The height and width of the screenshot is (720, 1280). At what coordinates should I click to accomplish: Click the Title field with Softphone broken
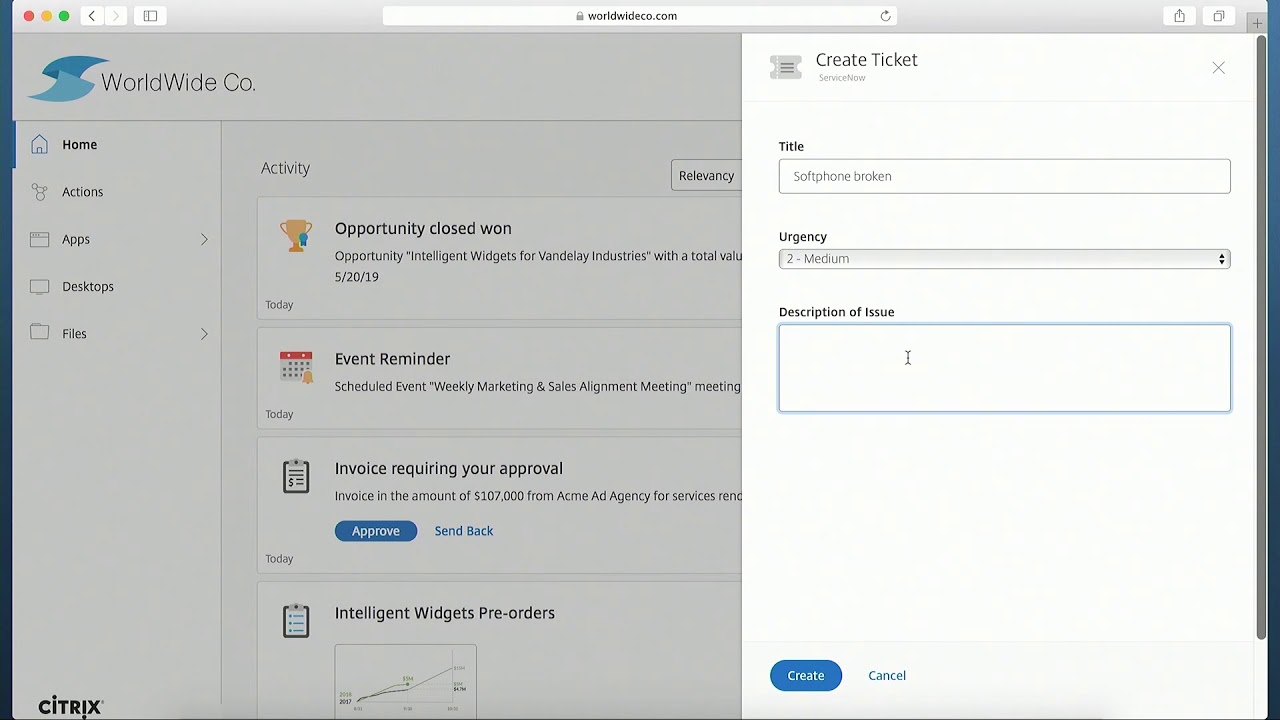coord(1005,176)
